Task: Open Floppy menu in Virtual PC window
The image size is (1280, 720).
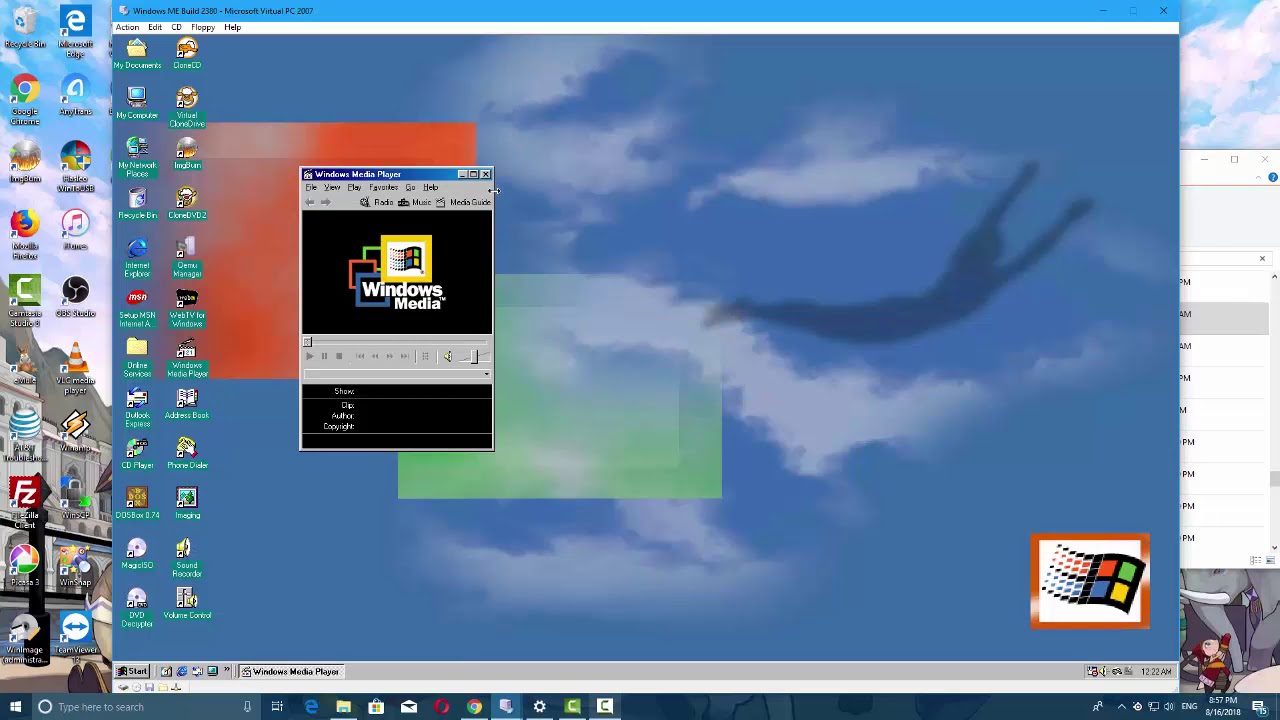Action: click(203, 27)
